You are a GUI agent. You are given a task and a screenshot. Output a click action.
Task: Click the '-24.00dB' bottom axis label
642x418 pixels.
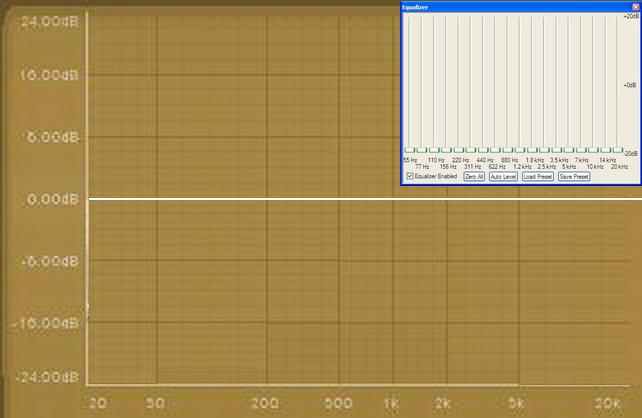pos(47,377)
